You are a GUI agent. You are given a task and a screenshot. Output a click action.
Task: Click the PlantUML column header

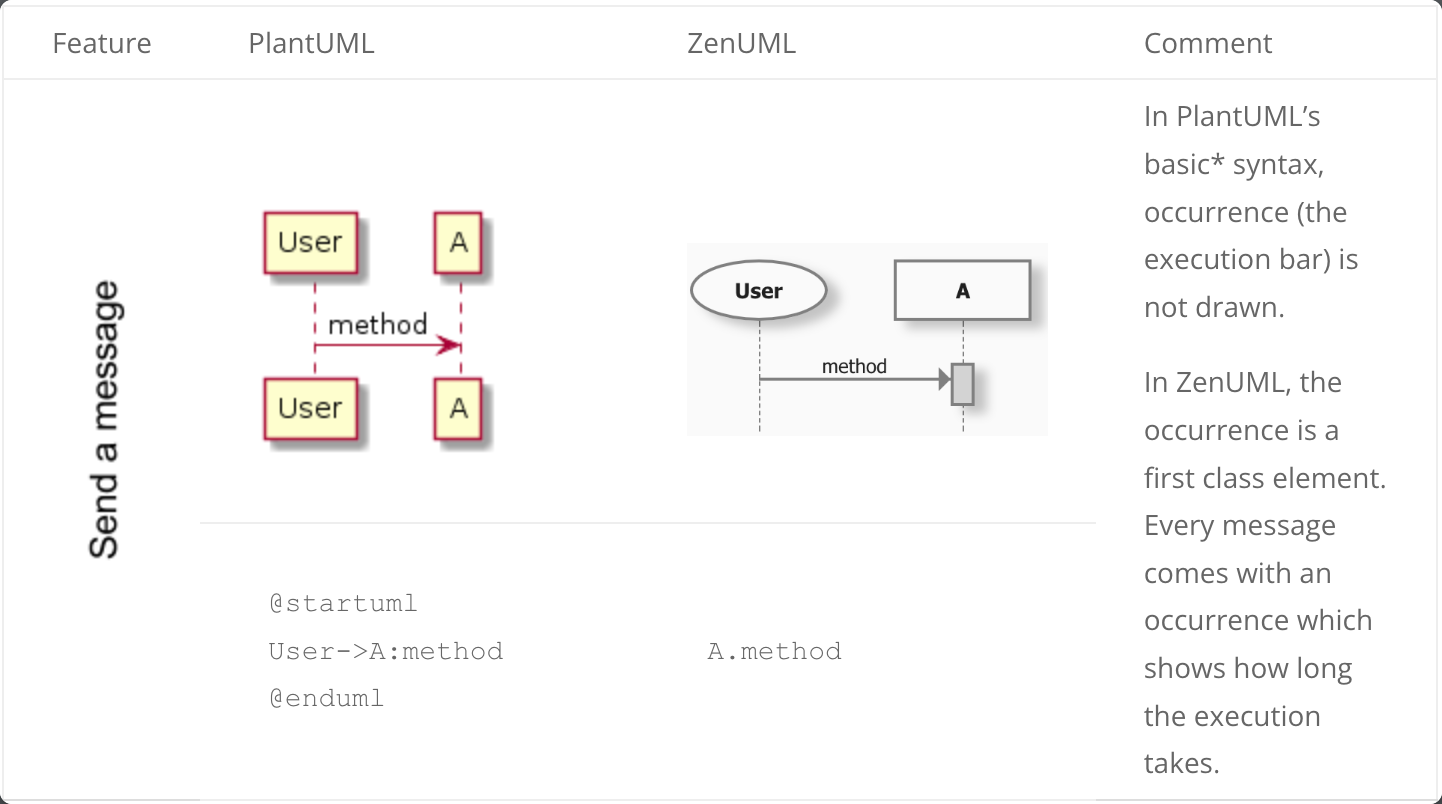[311, 44]
